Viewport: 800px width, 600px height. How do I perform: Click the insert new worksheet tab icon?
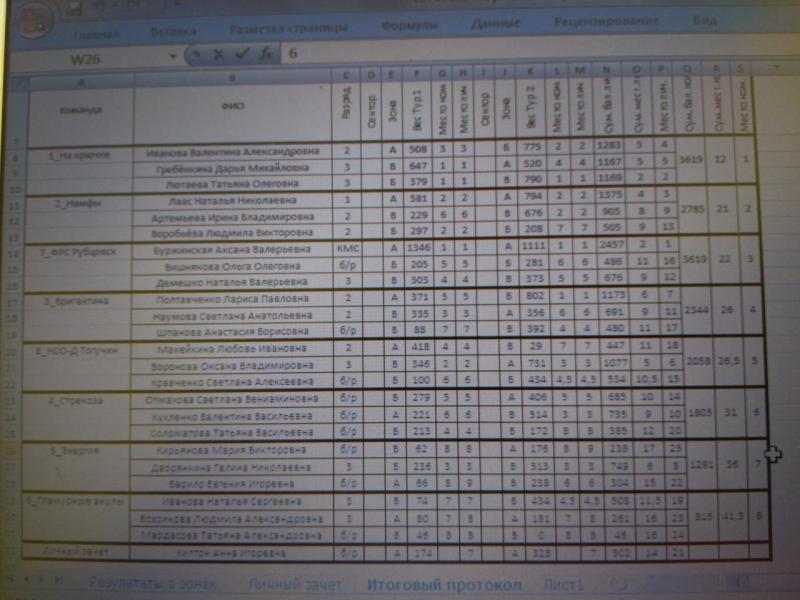tap(618, 582)
